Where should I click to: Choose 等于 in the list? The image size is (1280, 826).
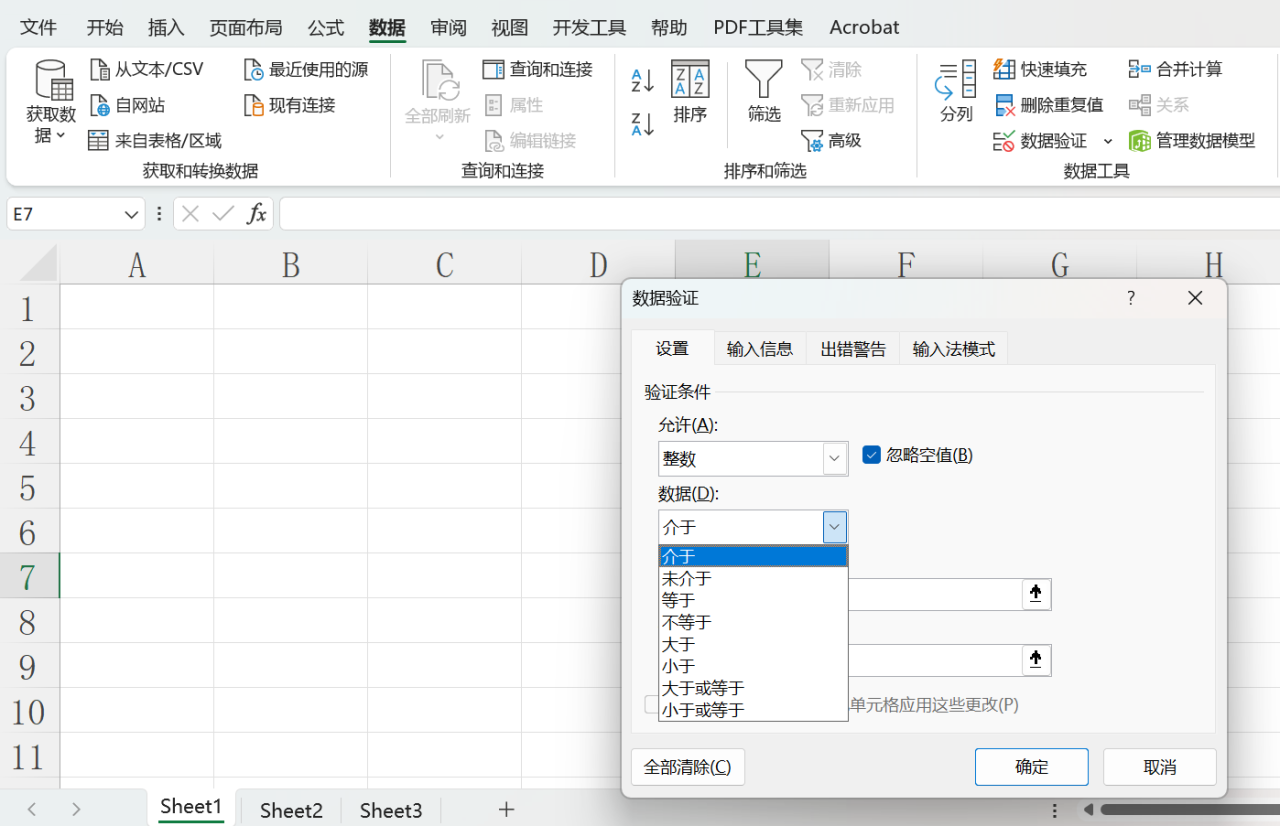753,600
